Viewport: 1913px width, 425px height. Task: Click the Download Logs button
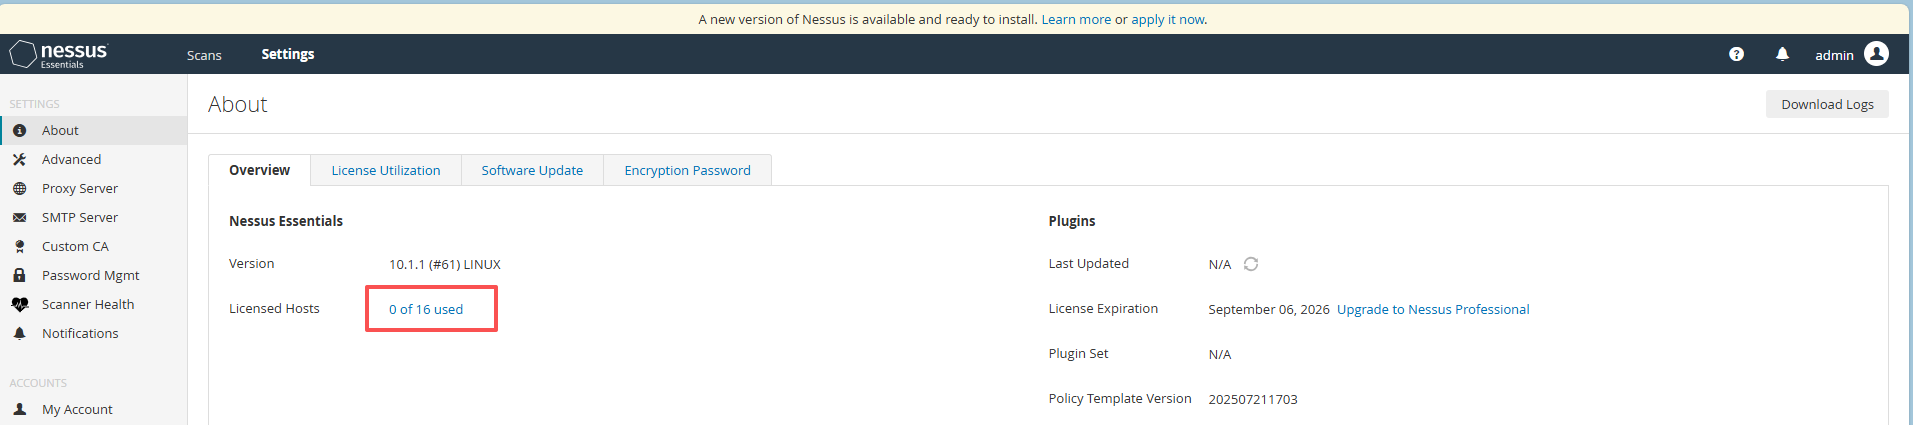1827,104
